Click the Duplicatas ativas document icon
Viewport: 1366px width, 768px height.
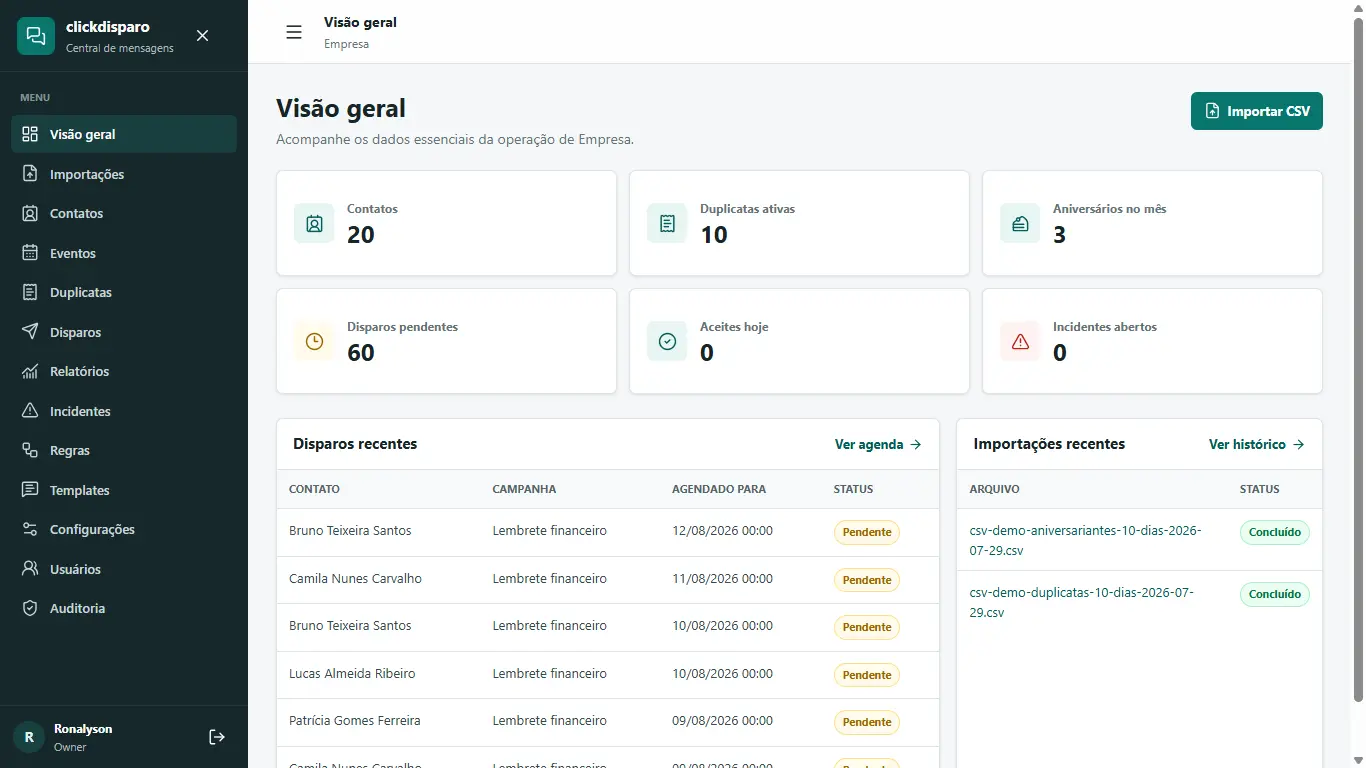click(667, 223)
